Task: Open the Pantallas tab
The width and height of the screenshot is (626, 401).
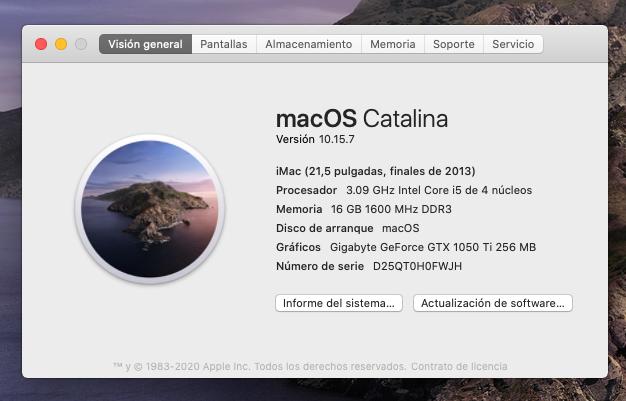Action: click(224, 44)
